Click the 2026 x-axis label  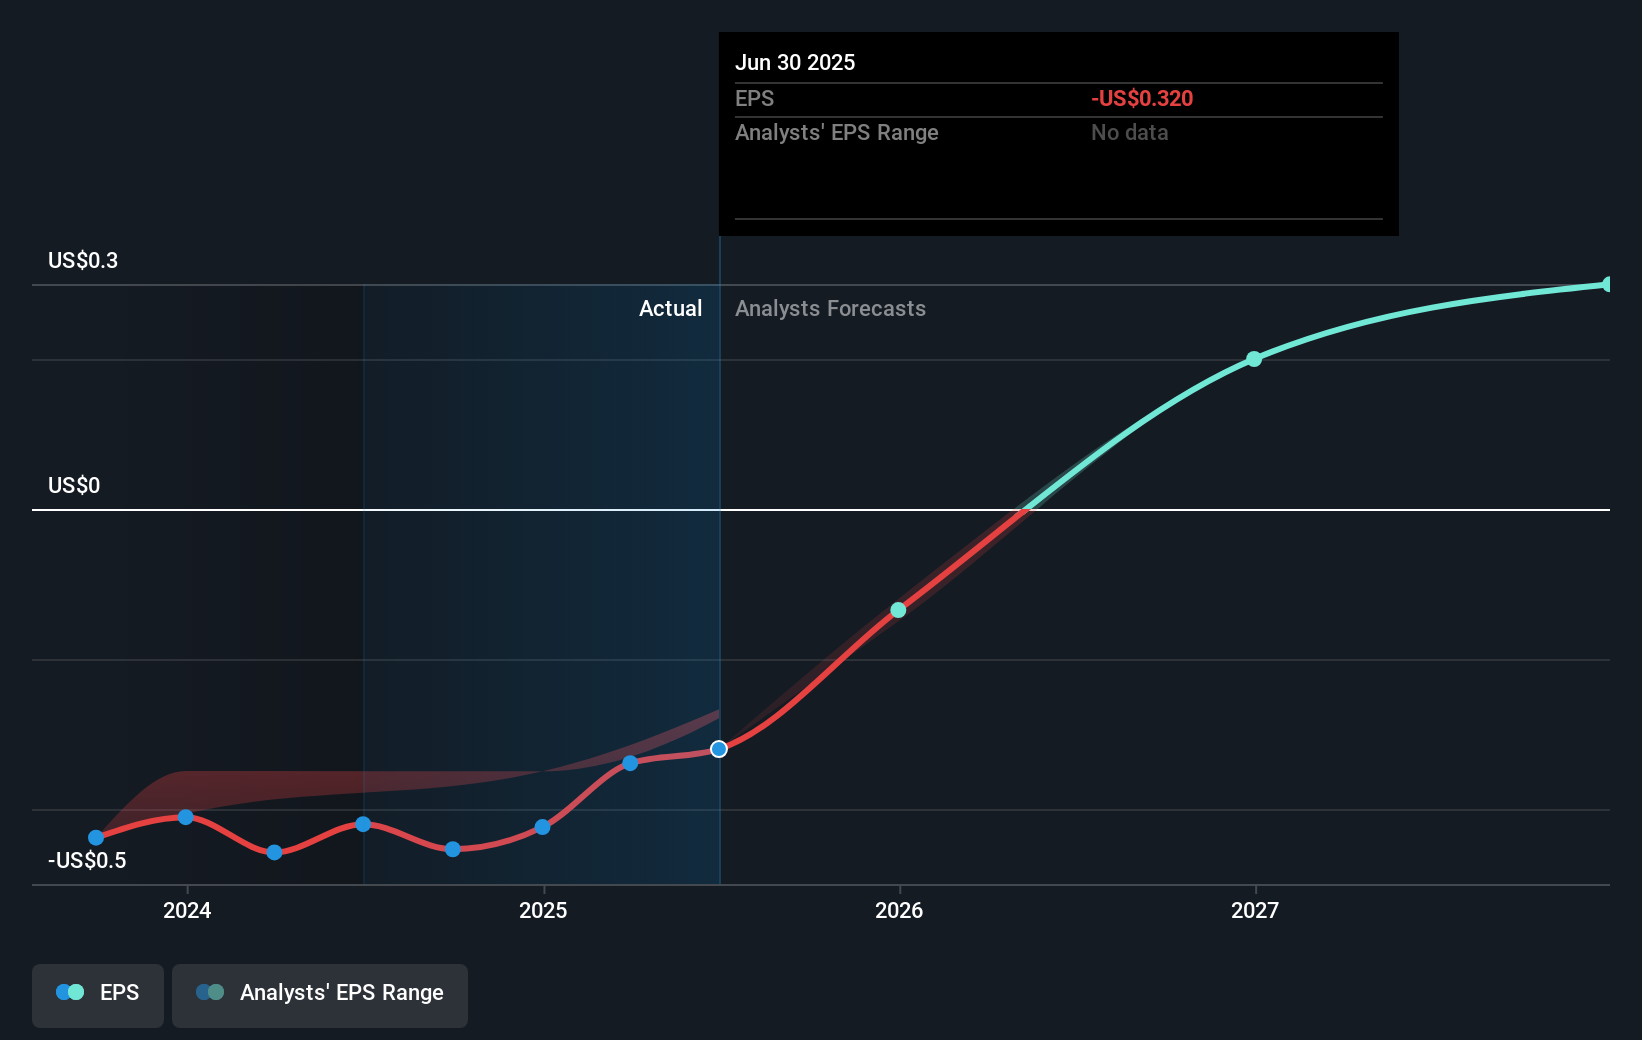[899, 910]
